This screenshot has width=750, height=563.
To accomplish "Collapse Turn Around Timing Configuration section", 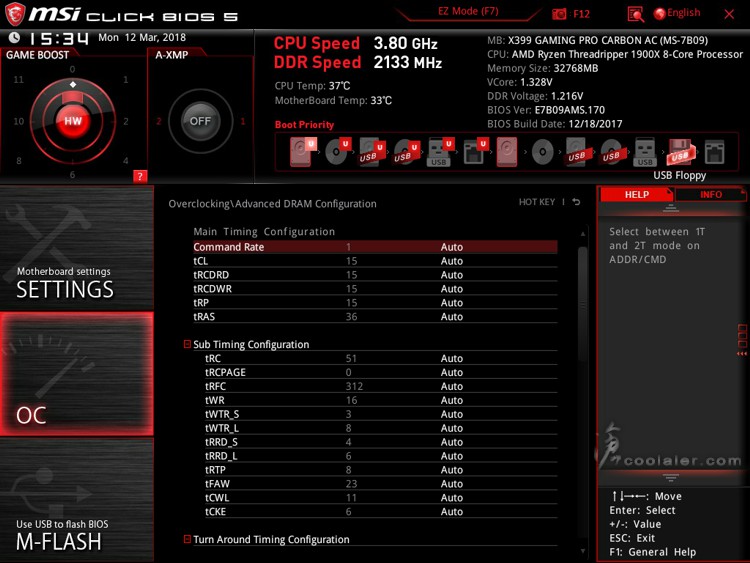I will pyautogui.click(x=187, y=539).
